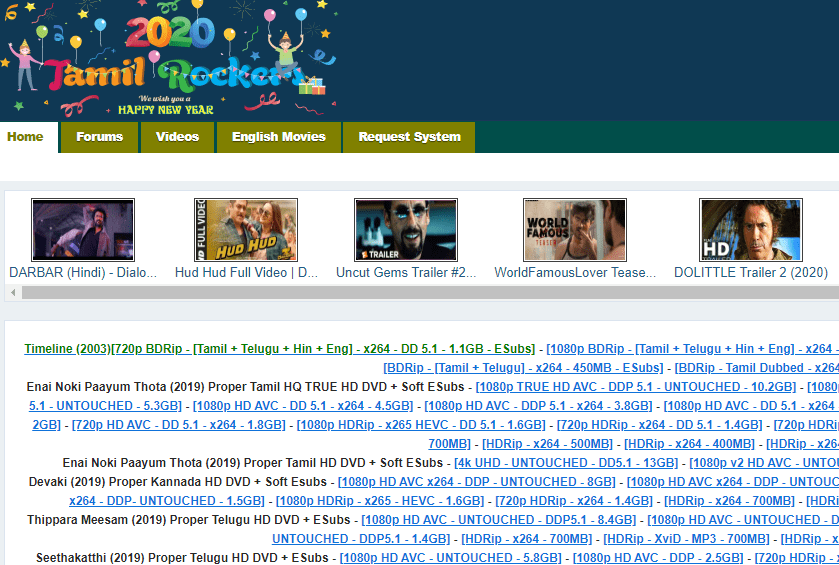
Task: Click Enai Noki Paayum Thota TRUE HD DVD text
Action: point(245,387)
